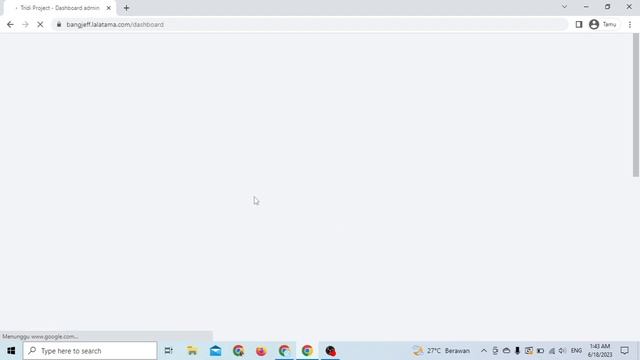640x360 pixels.
Task: Open the red and black taskbar app
Action: [x=330, y=351]
